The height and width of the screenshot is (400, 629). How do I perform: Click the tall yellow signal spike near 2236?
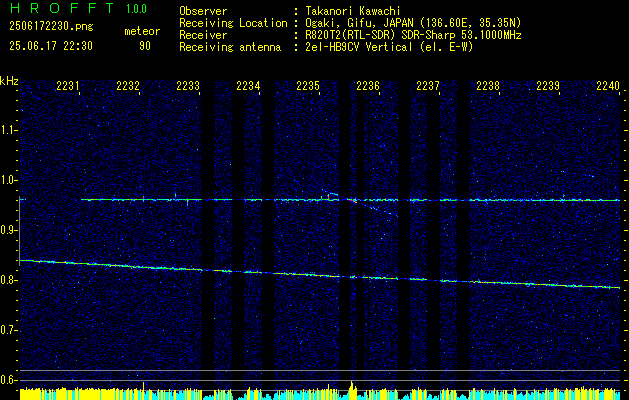tap(352, 390)
